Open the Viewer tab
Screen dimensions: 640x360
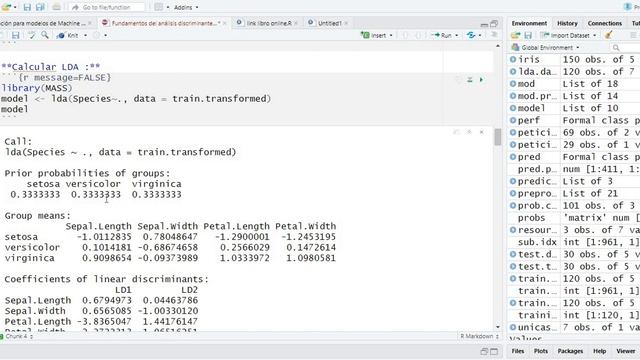tap(625, 351)
